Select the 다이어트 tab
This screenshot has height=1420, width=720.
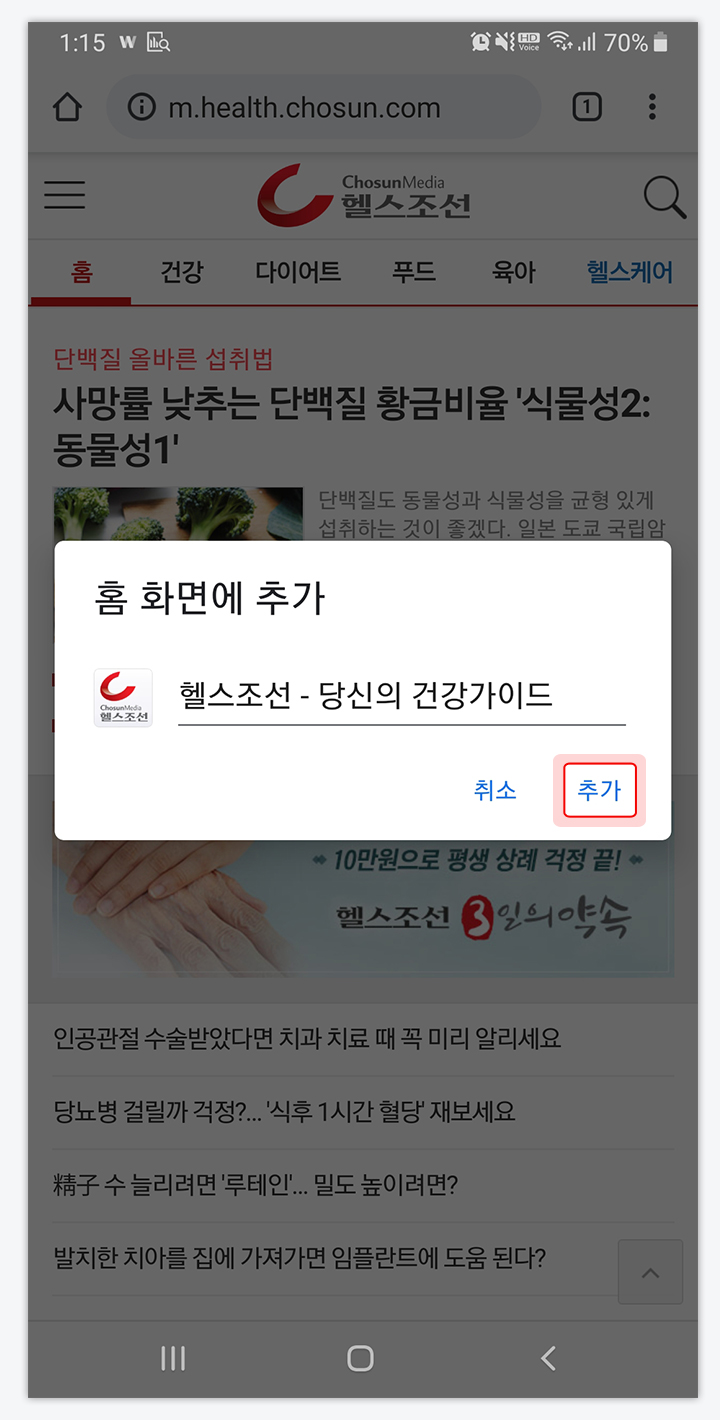coord(298,271)
